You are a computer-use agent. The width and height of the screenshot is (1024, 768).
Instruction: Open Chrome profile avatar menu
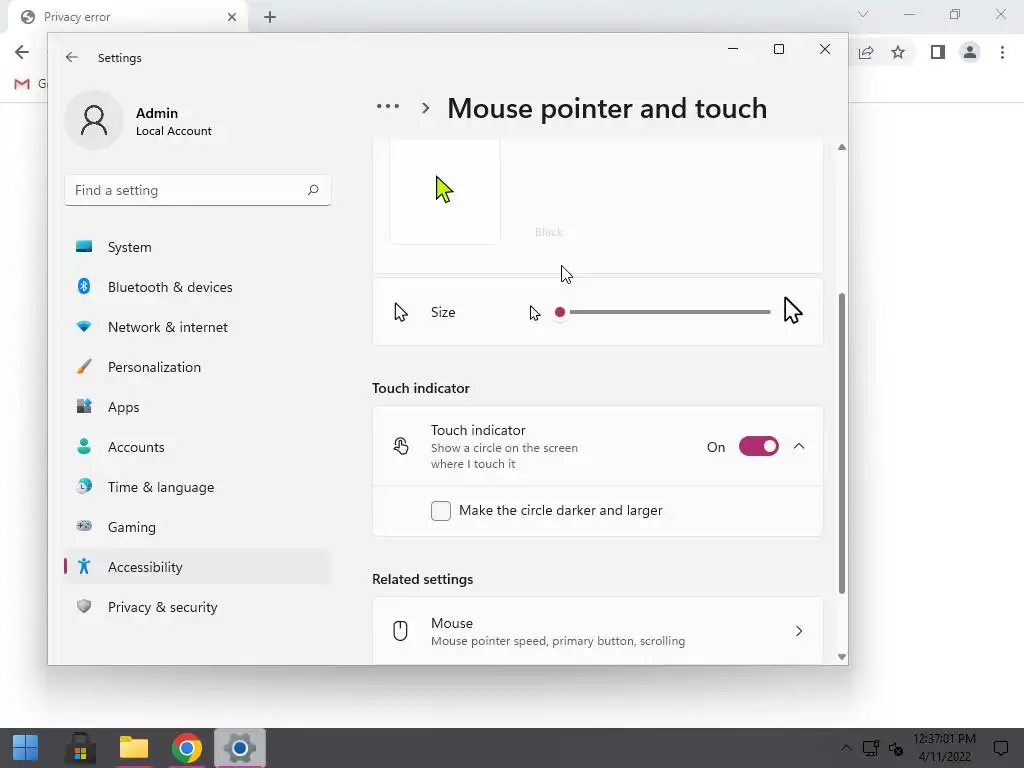pos(970,52)
